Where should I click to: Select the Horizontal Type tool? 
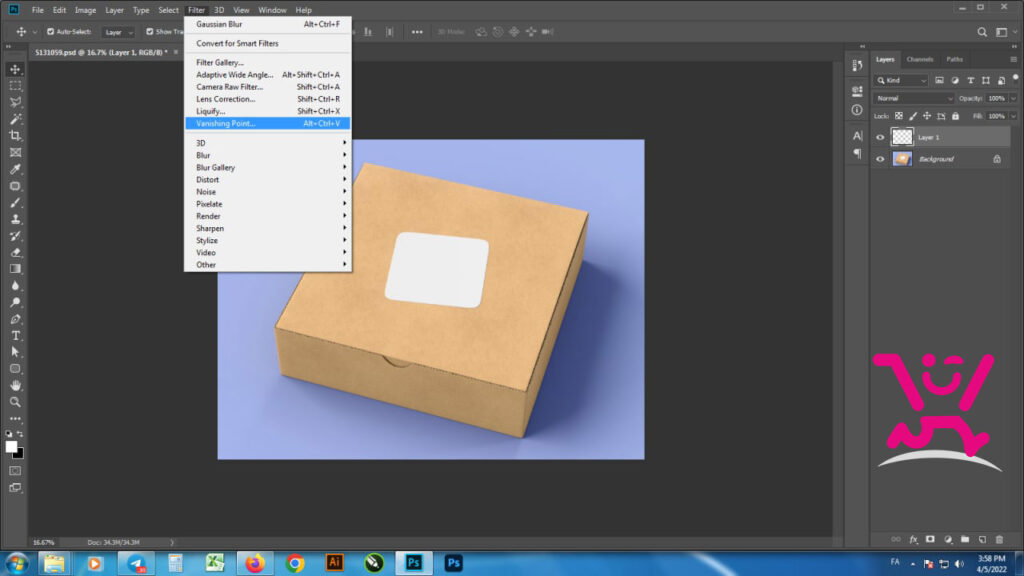pos(15,336)
